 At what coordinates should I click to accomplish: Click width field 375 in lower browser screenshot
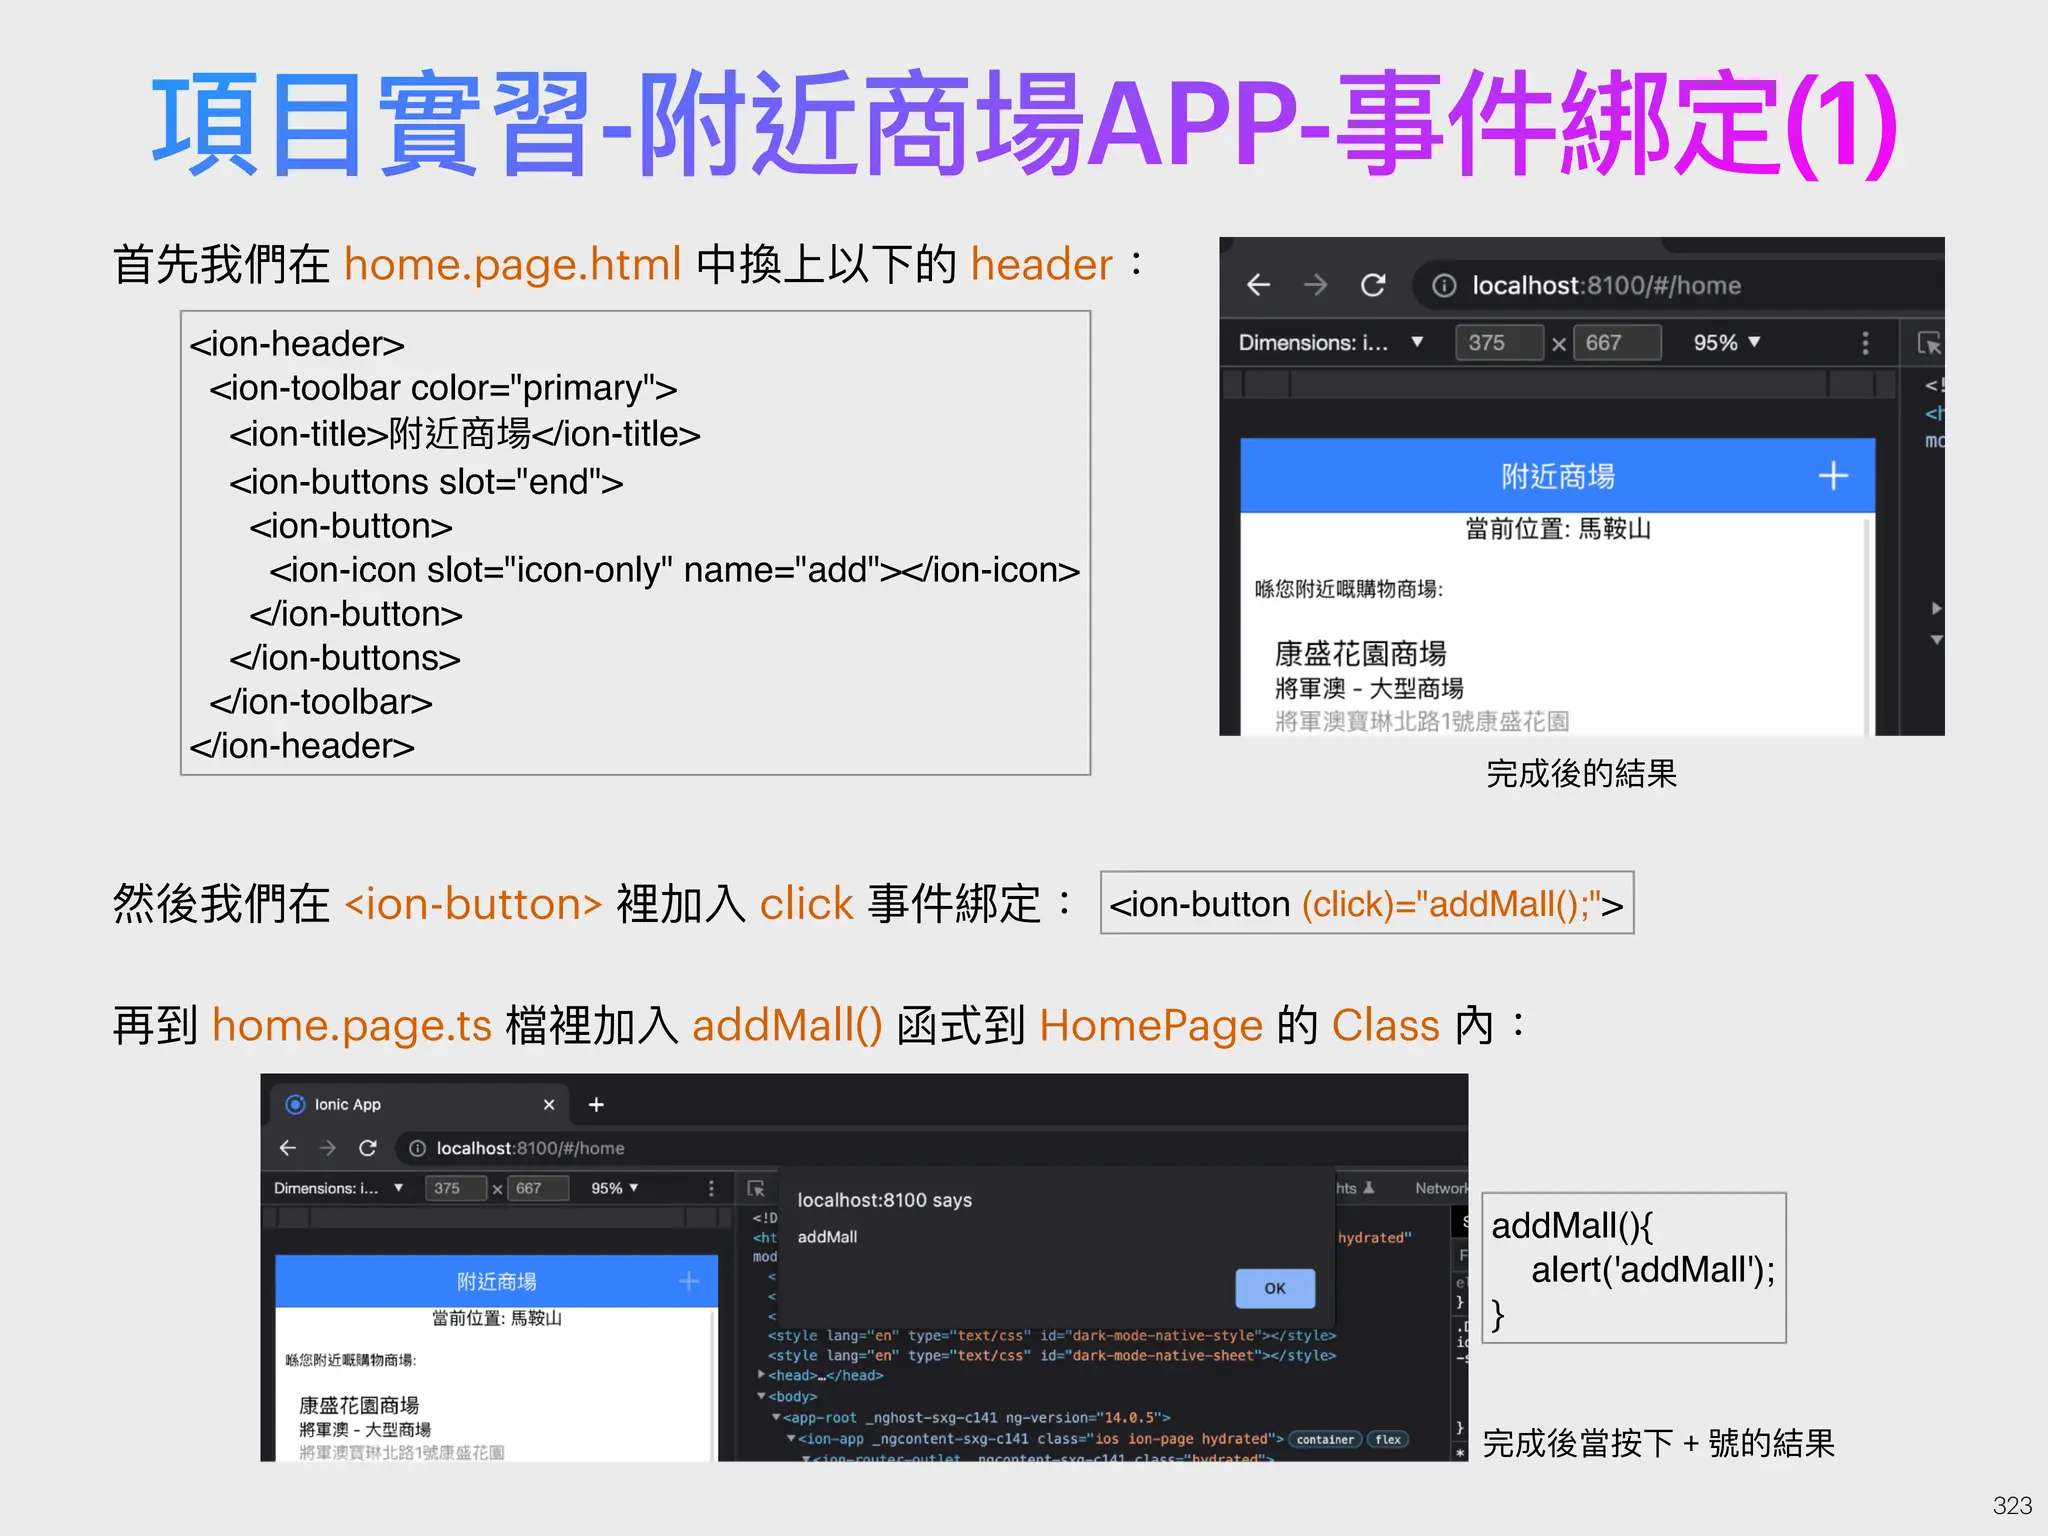(x=456, y=1188)
